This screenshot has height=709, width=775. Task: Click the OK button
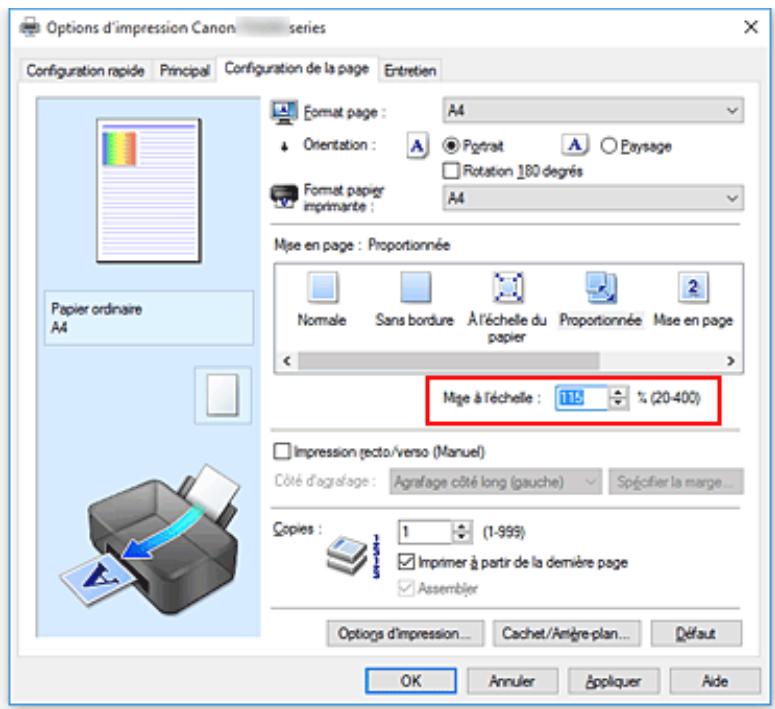pos(411,681)
